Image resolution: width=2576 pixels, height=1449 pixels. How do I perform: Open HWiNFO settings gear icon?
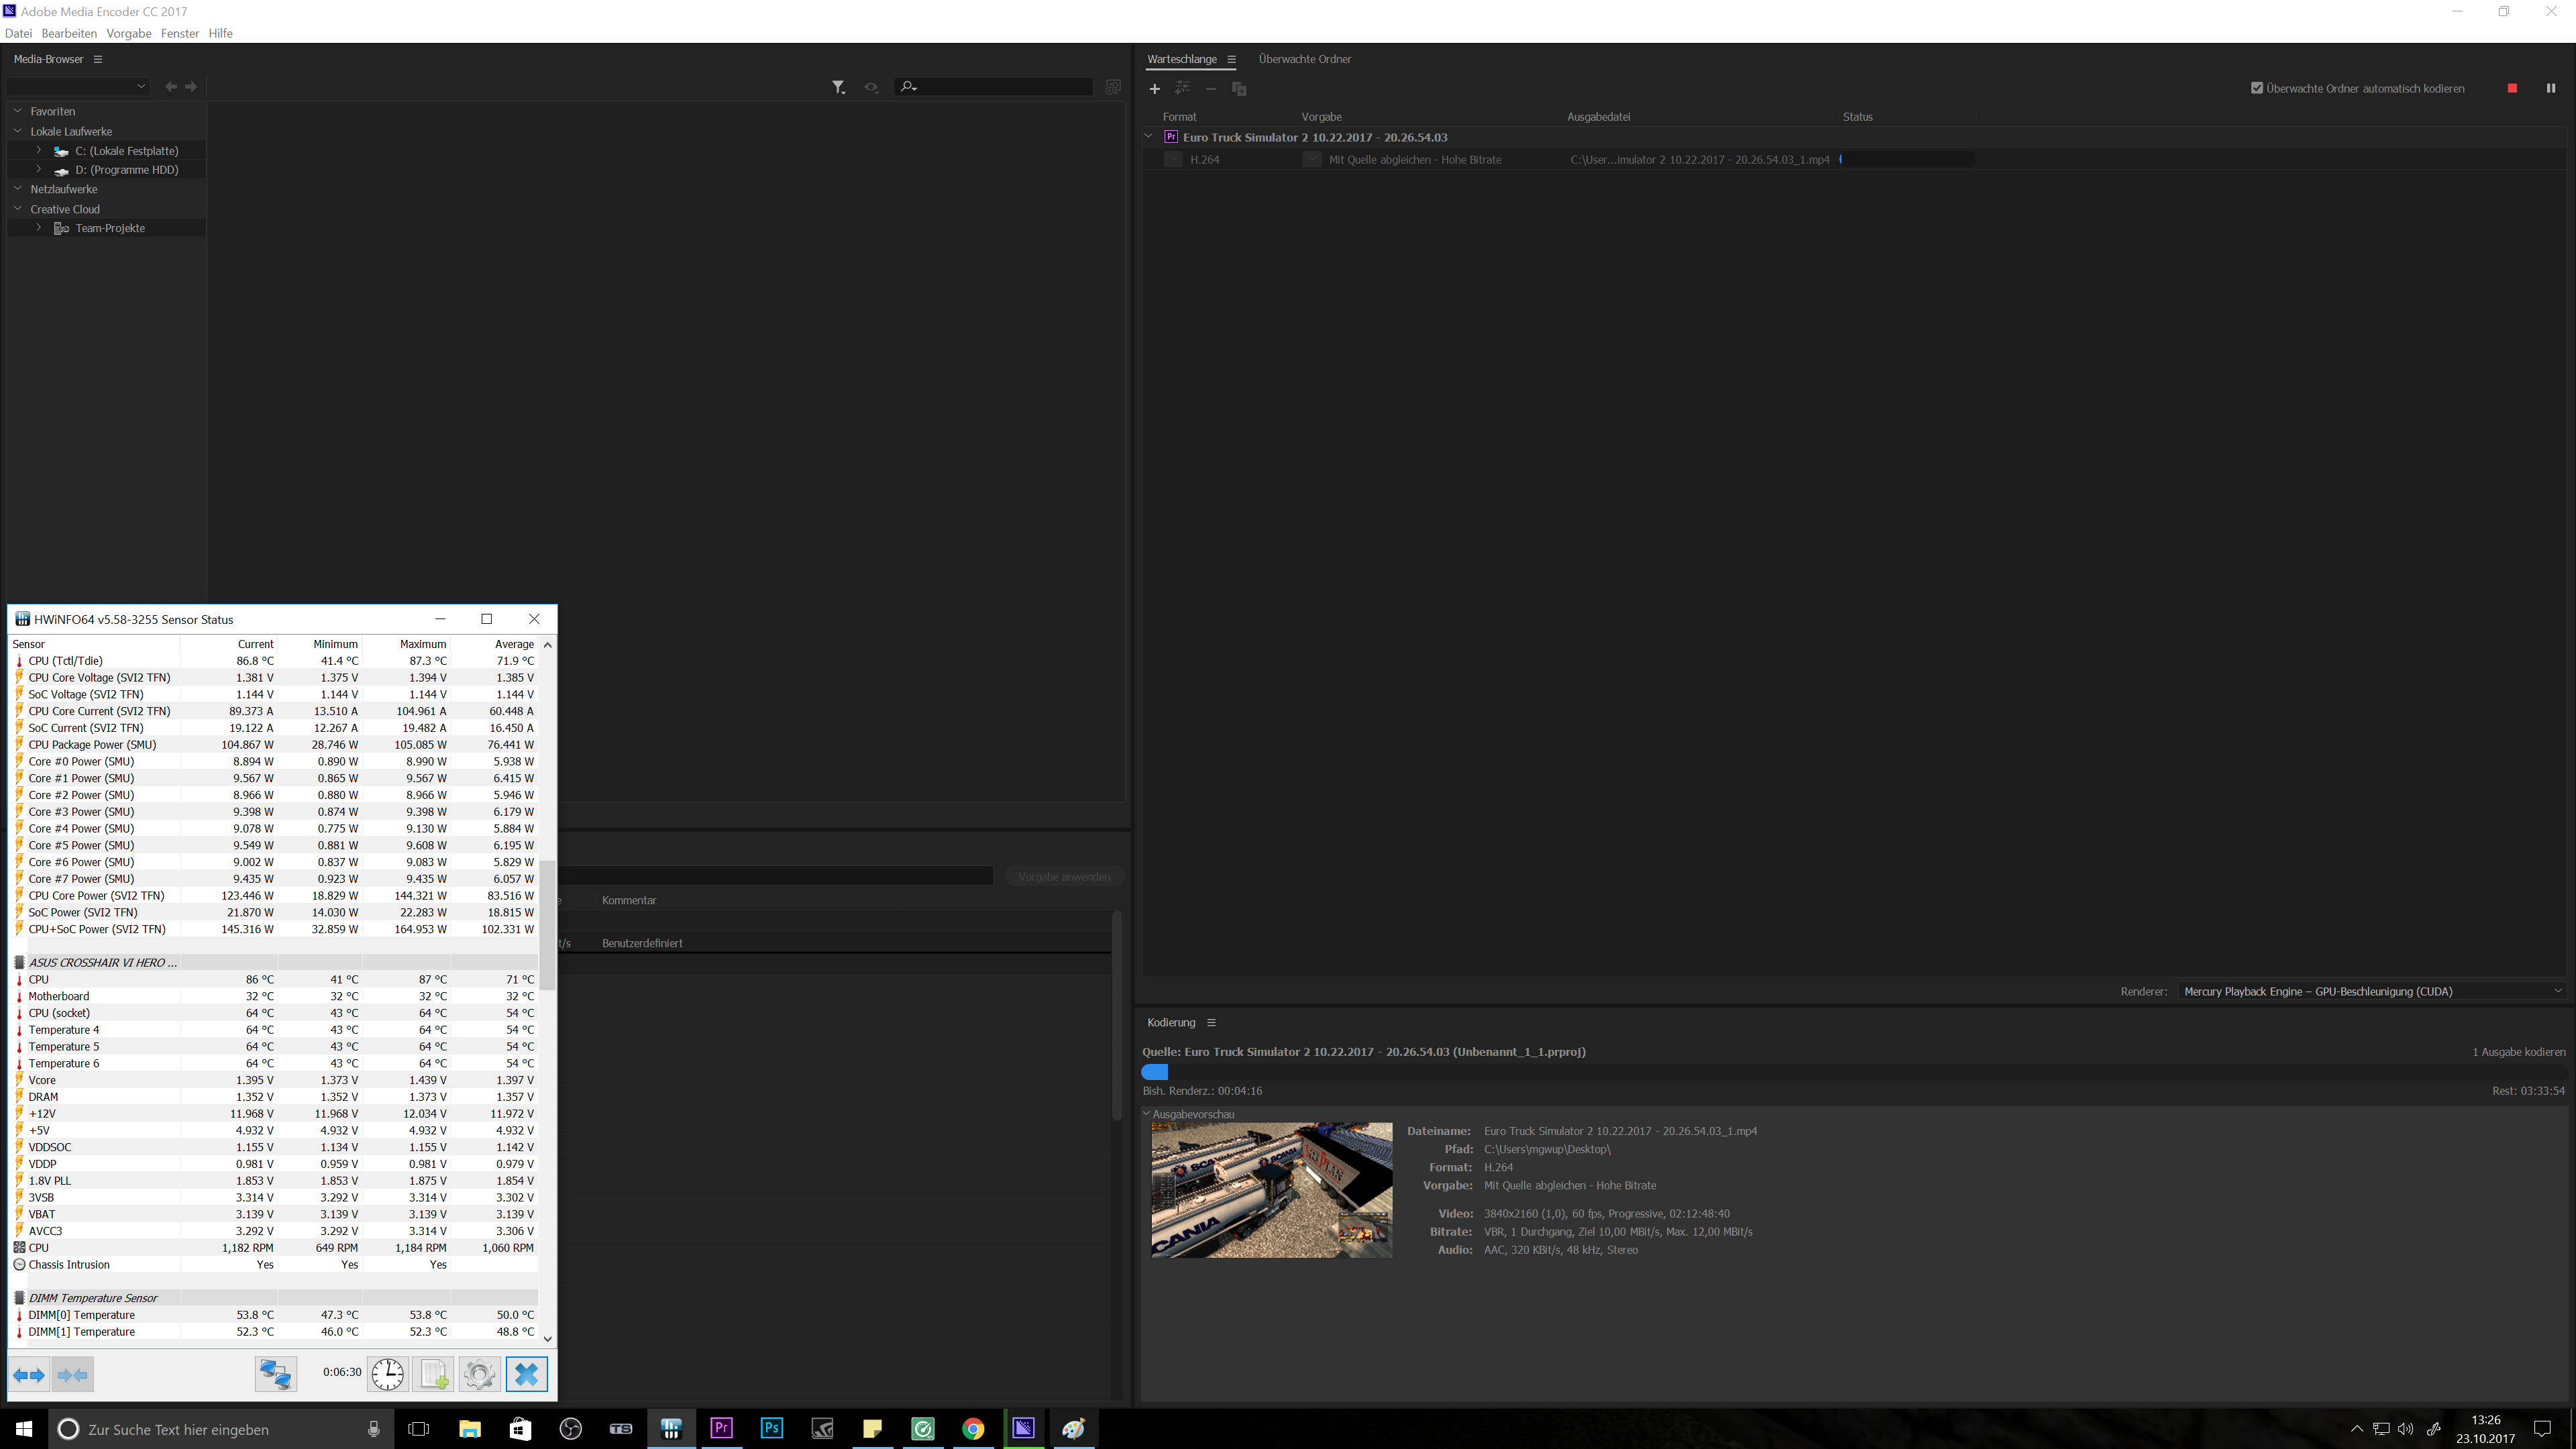(x=479, y=1374)
